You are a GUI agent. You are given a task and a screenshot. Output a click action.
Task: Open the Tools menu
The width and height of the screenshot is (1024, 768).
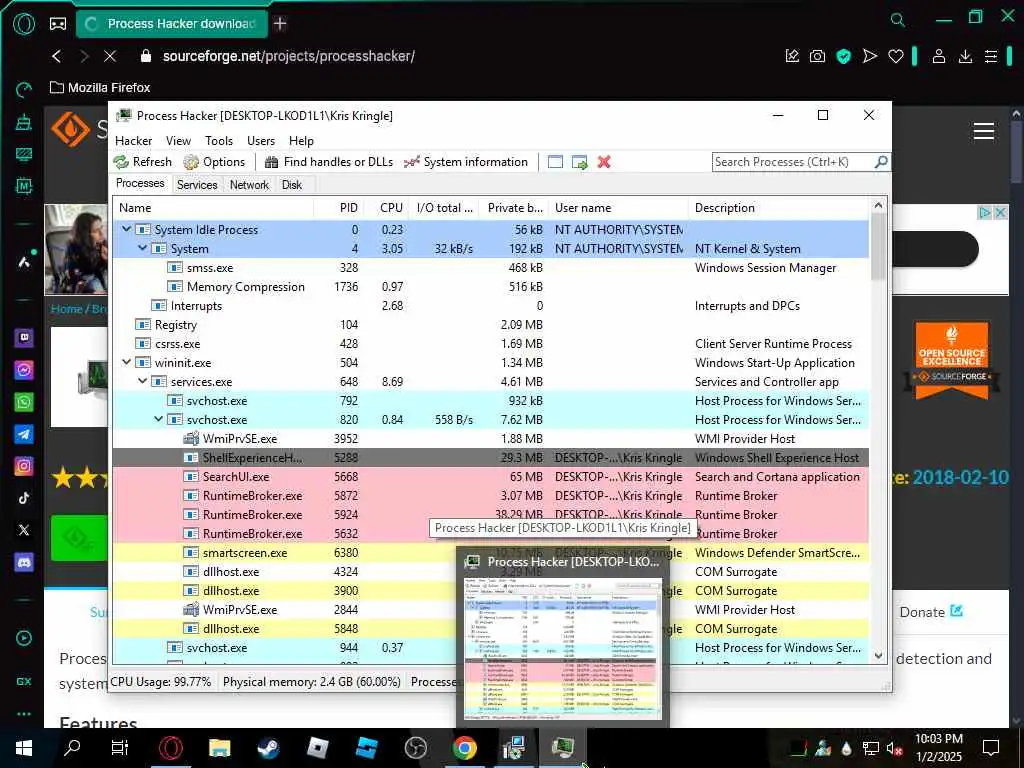[x=219, y=140]
